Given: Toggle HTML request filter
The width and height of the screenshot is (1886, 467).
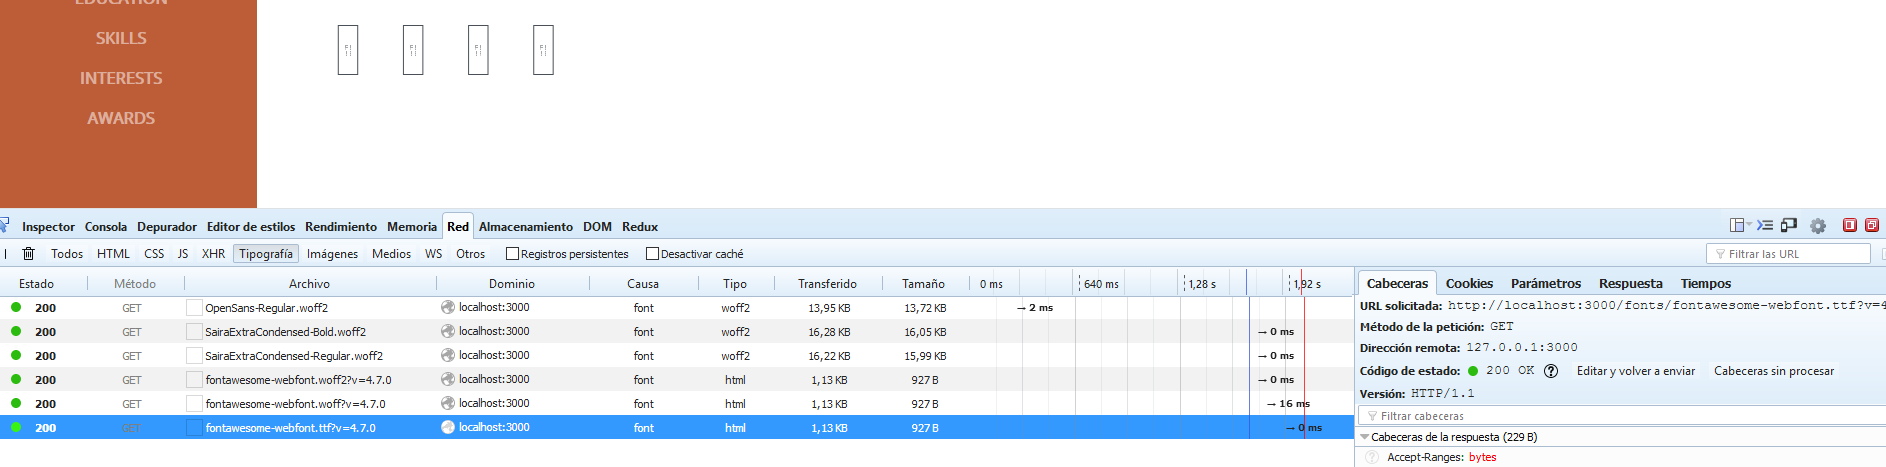Looking at the screenshot, I should [113, 254].
